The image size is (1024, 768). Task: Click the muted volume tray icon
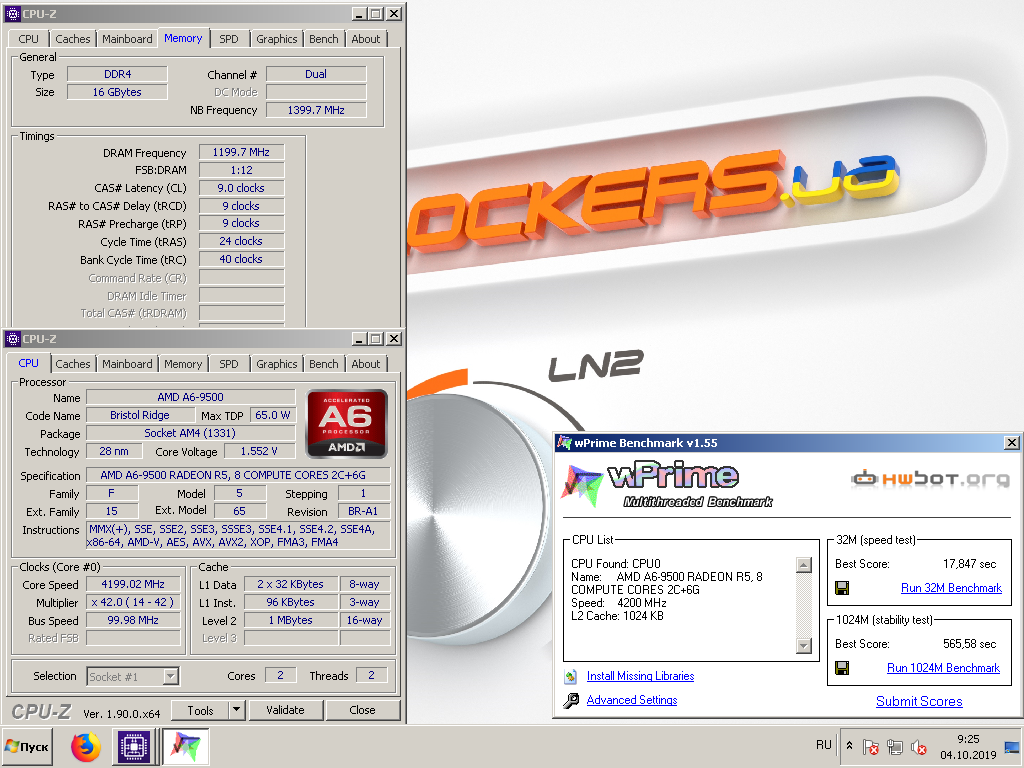pyautogui.click(x=919, y=746)
